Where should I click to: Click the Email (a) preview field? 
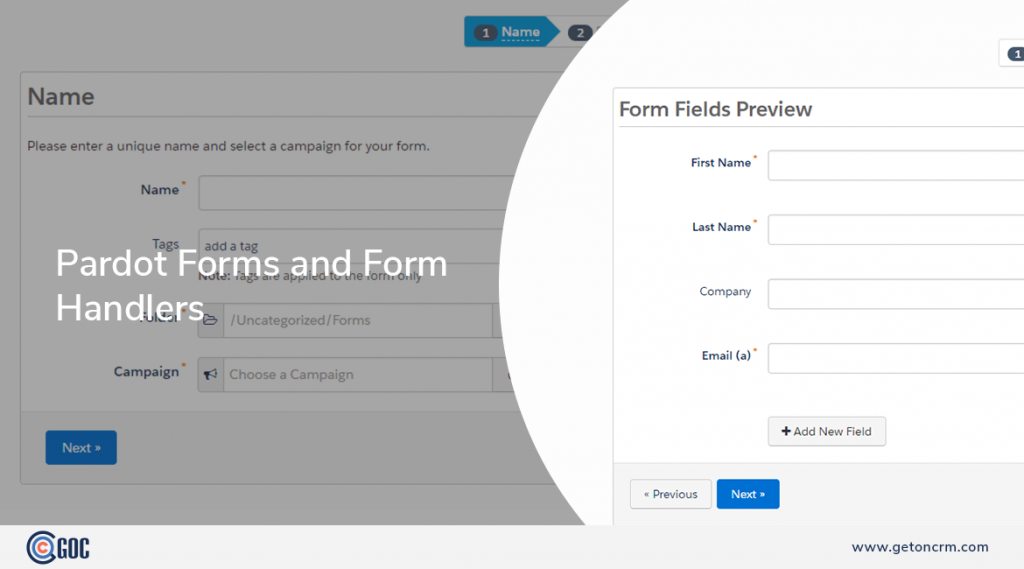pyautogui.click(x=896, y=358)
